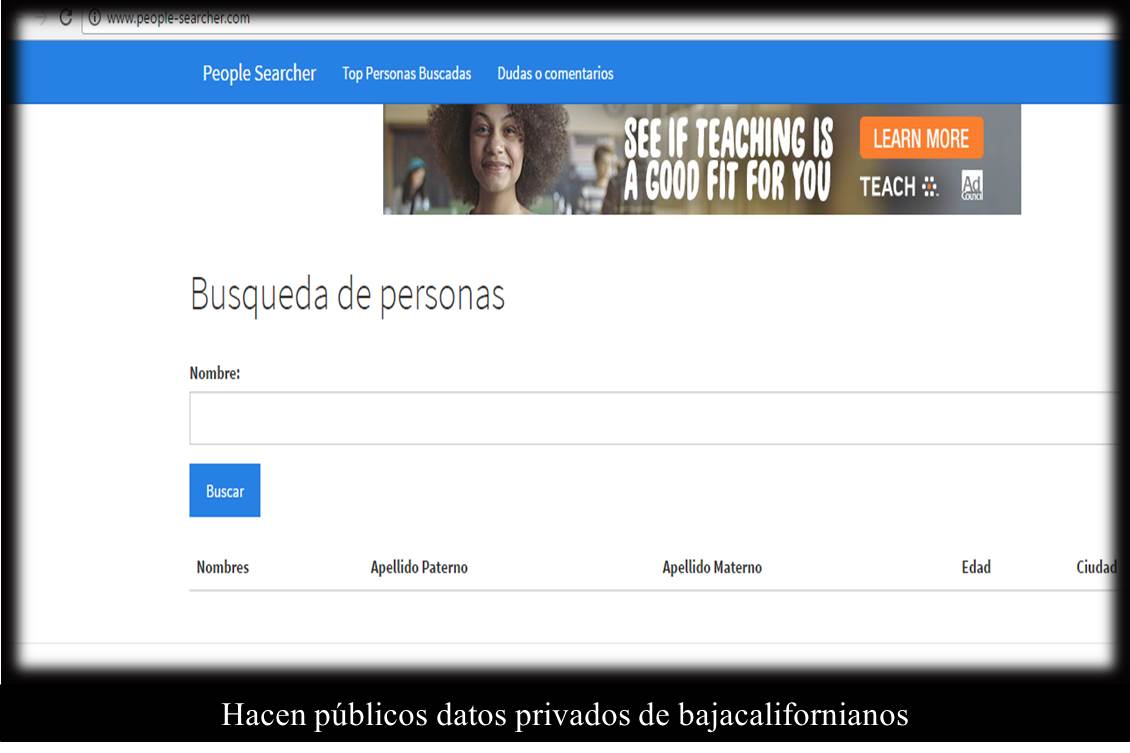Viewport: 1130px width, 753px height.
Task: Click the woman's photo in the ad banner
Action: 497,159
